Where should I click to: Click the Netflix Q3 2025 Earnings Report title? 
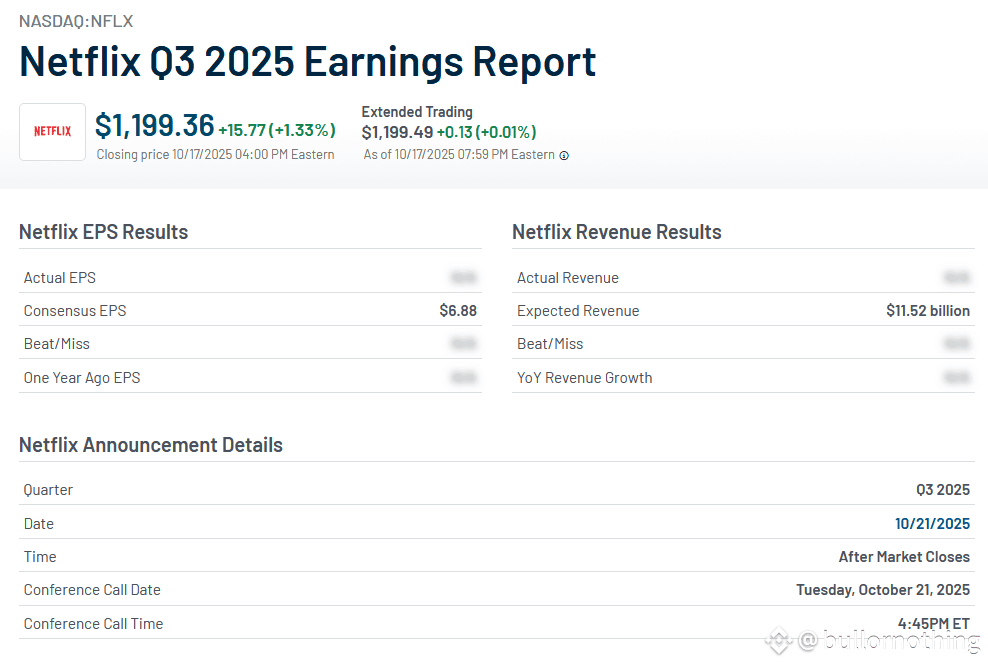(308, 62)
